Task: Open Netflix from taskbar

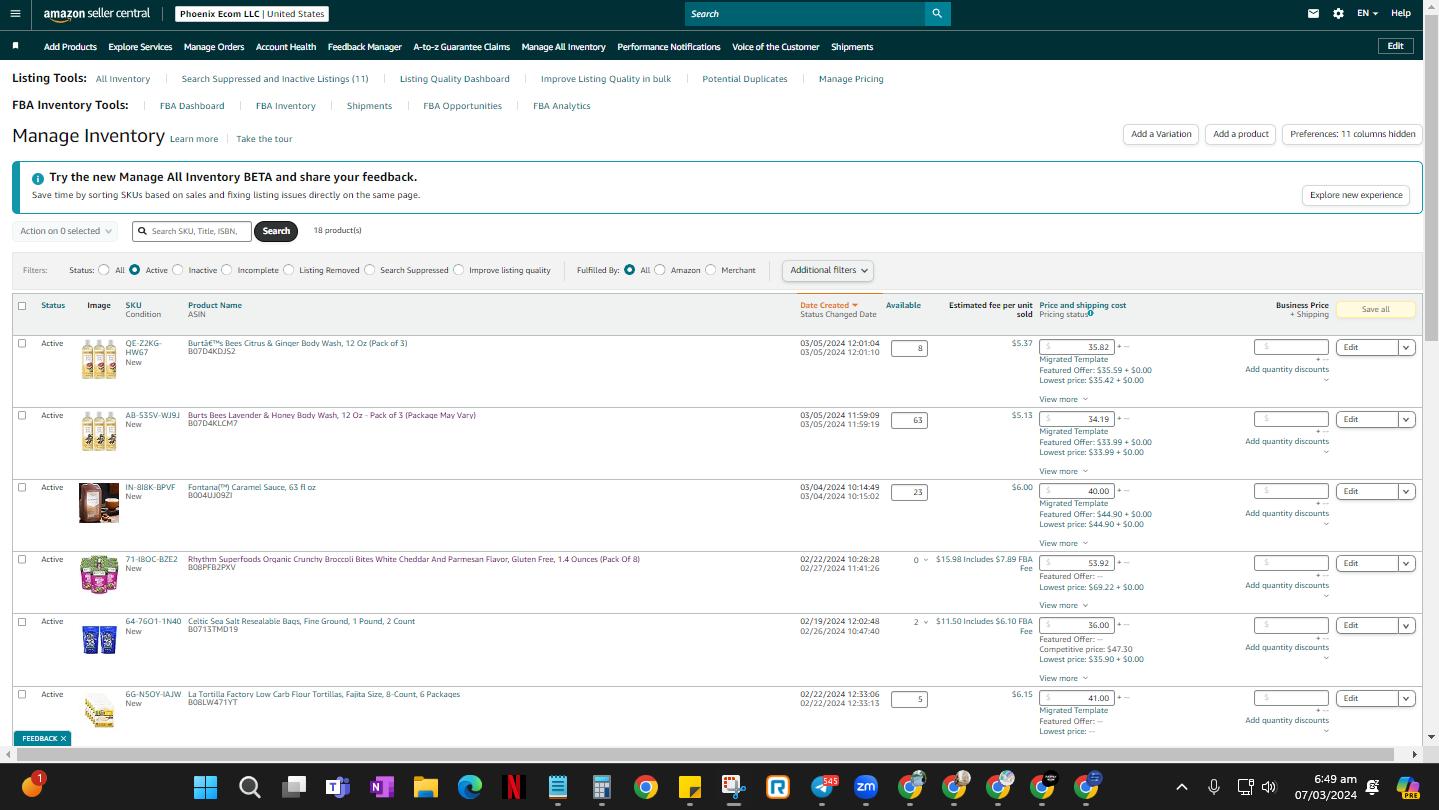Action: click(x=514, y=787)
